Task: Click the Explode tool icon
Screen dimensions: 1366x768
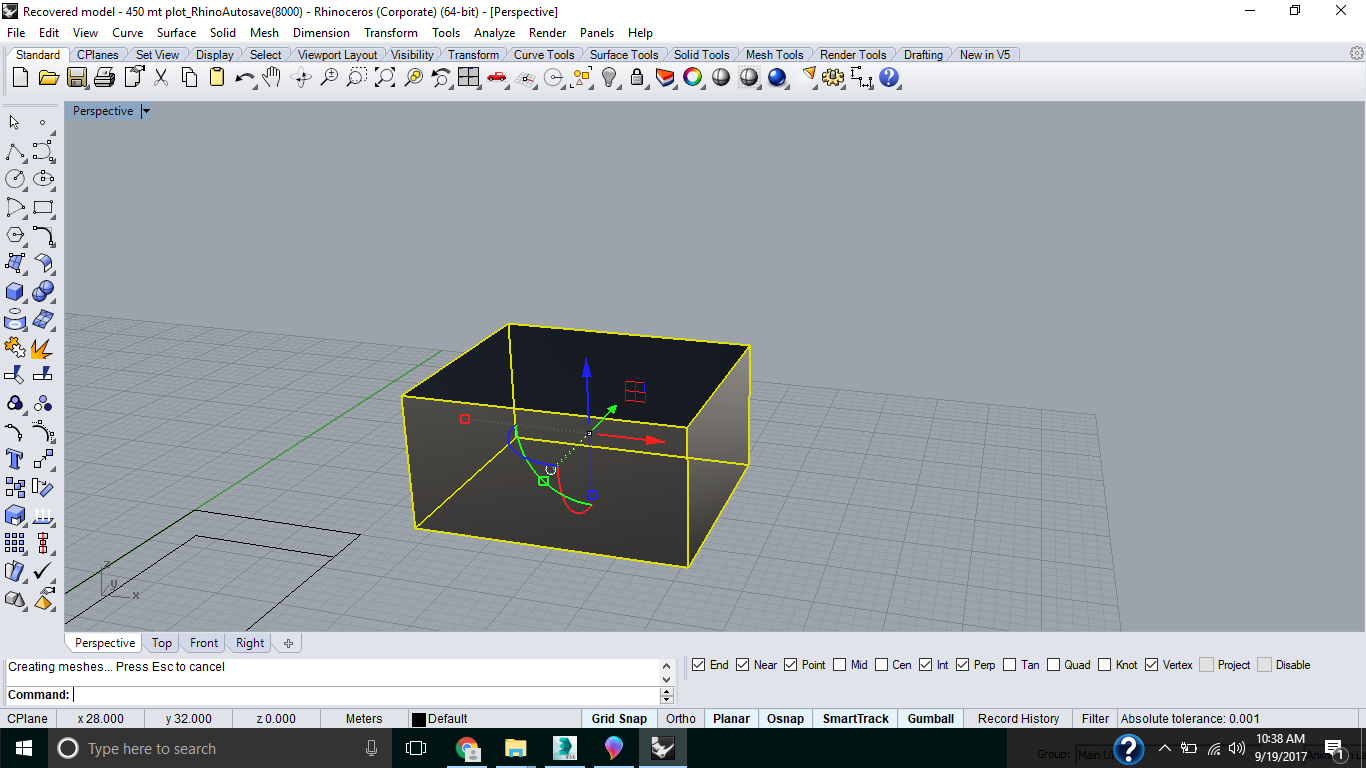Action: (x=43, y=348)
